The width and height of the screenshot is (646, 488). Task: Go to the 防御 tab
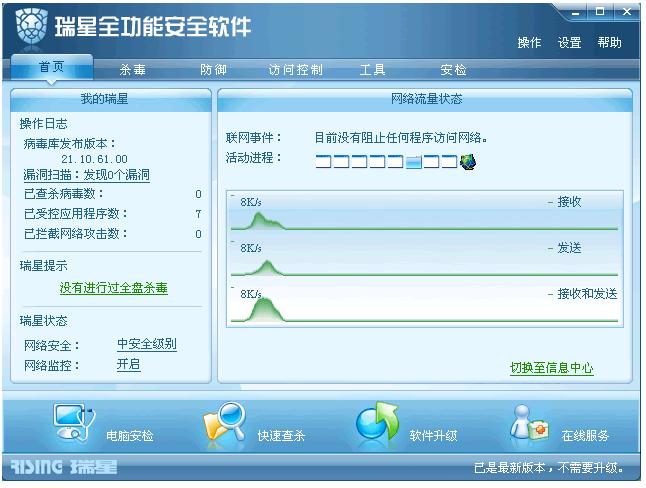(213, 70)
